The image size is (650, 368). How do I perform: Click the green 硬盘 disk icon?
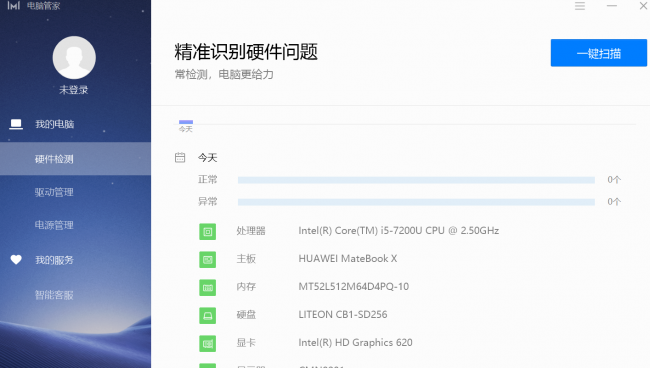click(x=208, y=315)
